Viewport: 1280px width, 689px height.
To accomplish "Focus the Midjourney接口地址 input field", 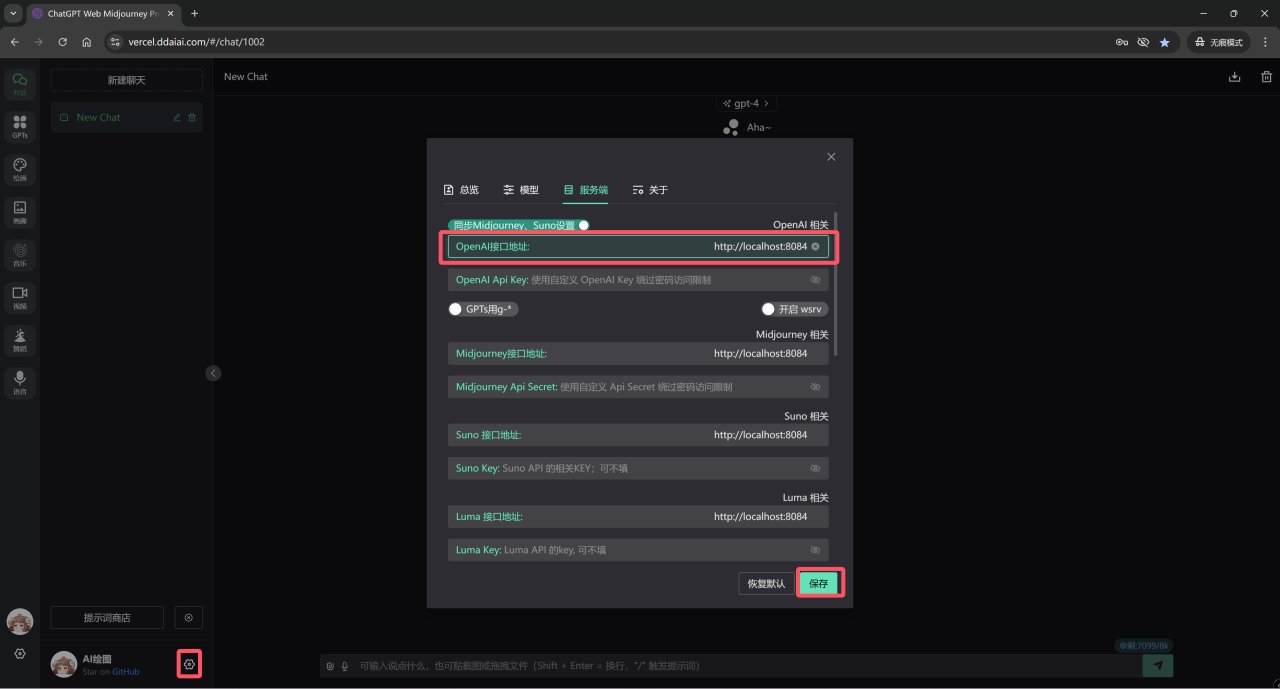I will 638,353.
